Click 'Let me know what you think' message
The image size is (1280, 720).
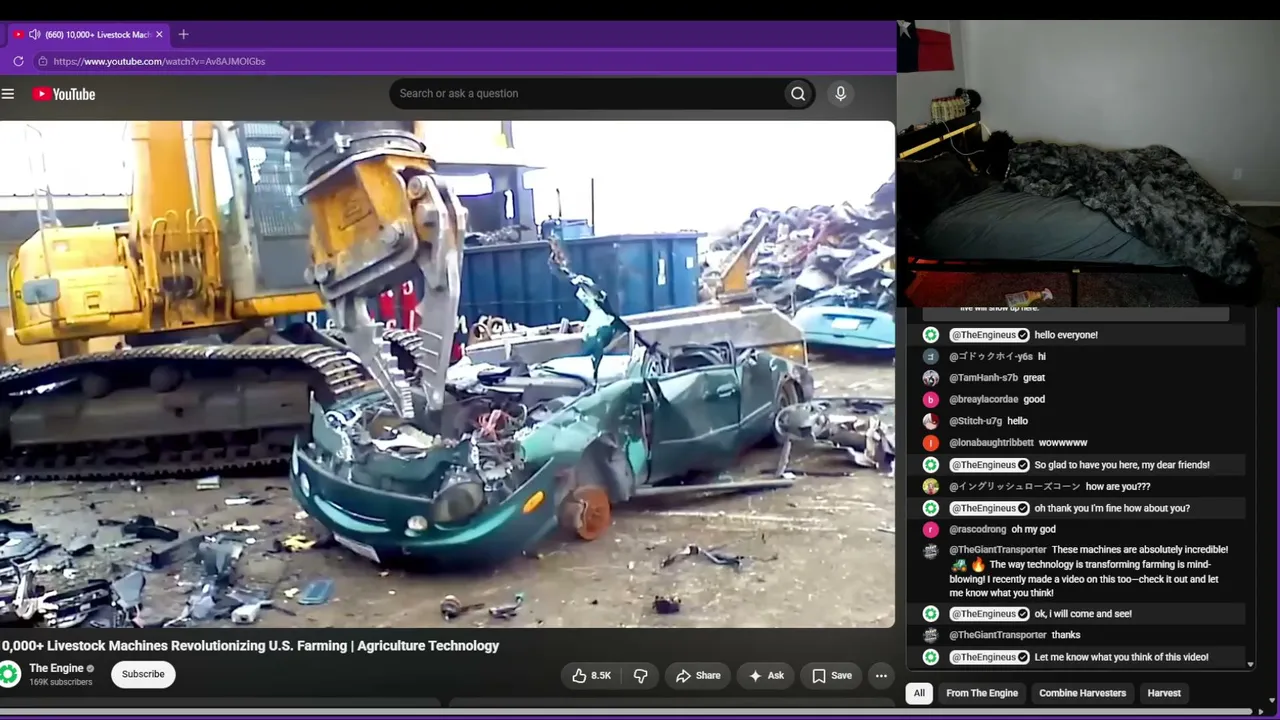[x=1122, y=657]
